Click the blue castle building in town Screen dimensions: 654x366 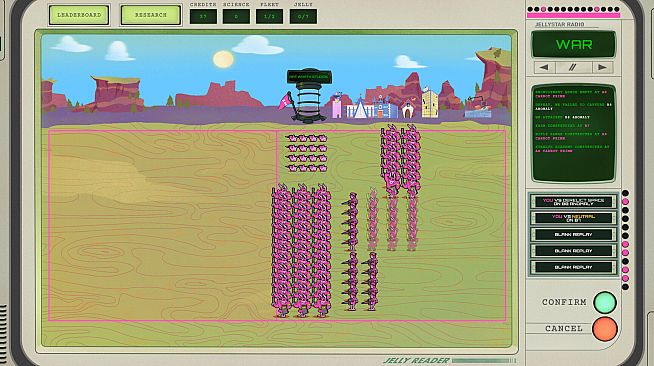click(384, 108)
